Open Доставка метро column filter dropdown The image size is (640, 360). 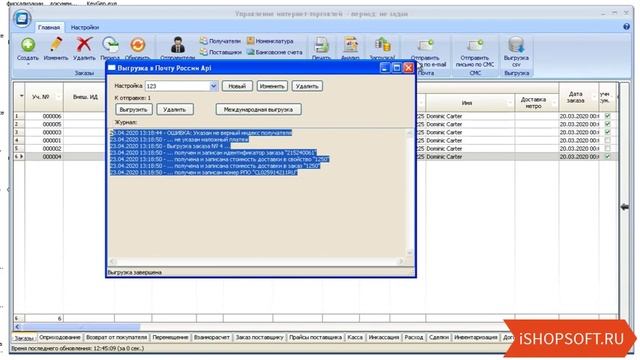coord(554,103)
